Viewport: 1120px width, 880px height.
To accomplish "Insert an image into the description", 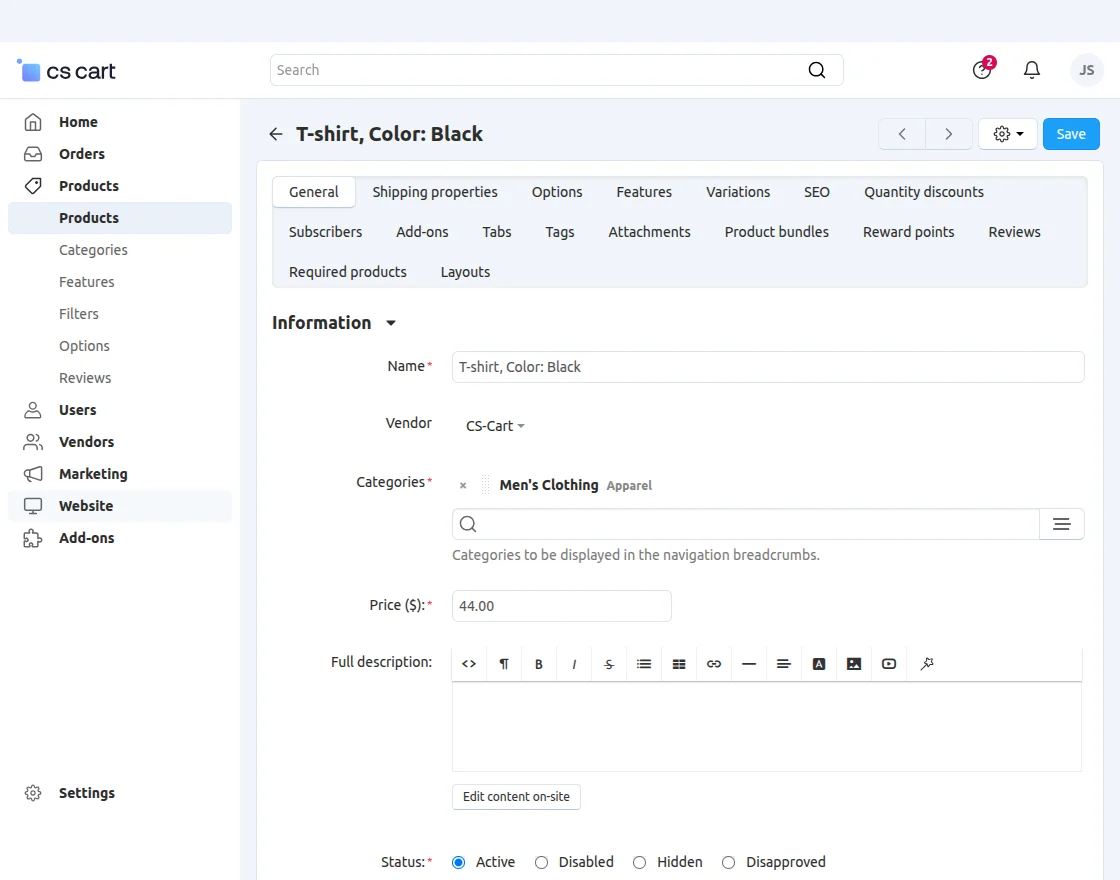I will pos(854,664).
